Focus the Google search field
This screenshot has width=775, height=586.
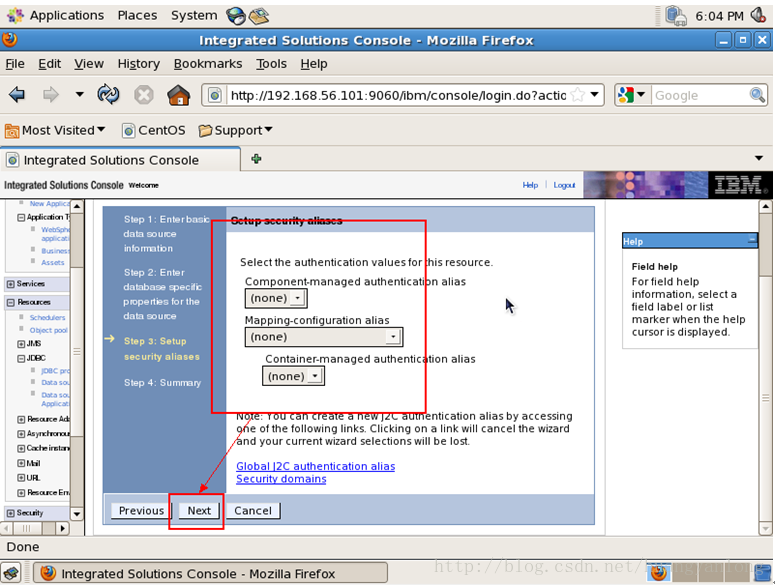click(700, 95)
